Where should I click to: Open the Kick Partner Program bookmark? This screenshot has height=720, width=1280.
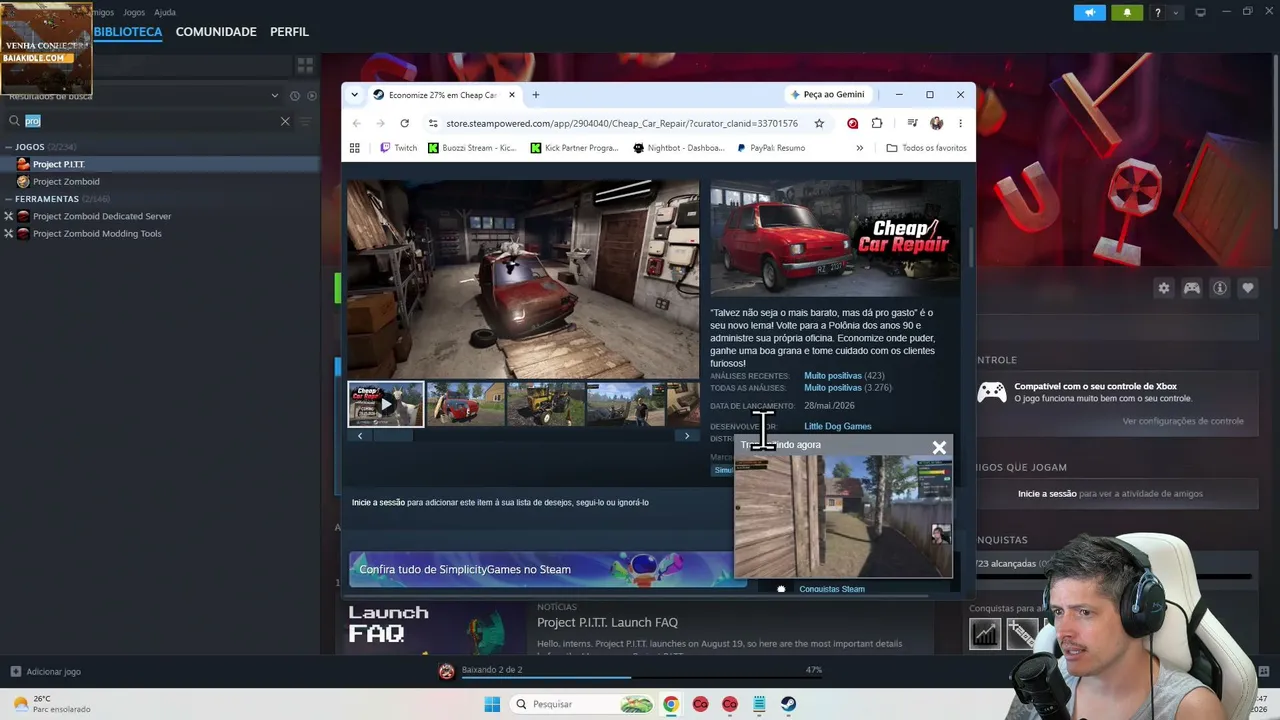point(574,148)
